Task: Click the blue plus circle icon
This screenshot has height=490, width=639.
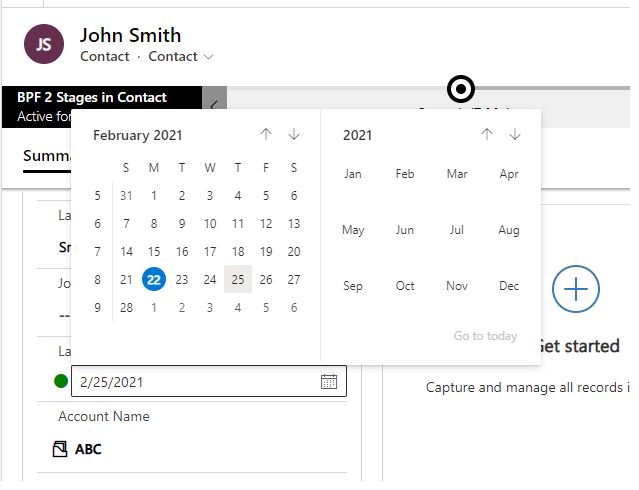Action: (x=575, y=289)
